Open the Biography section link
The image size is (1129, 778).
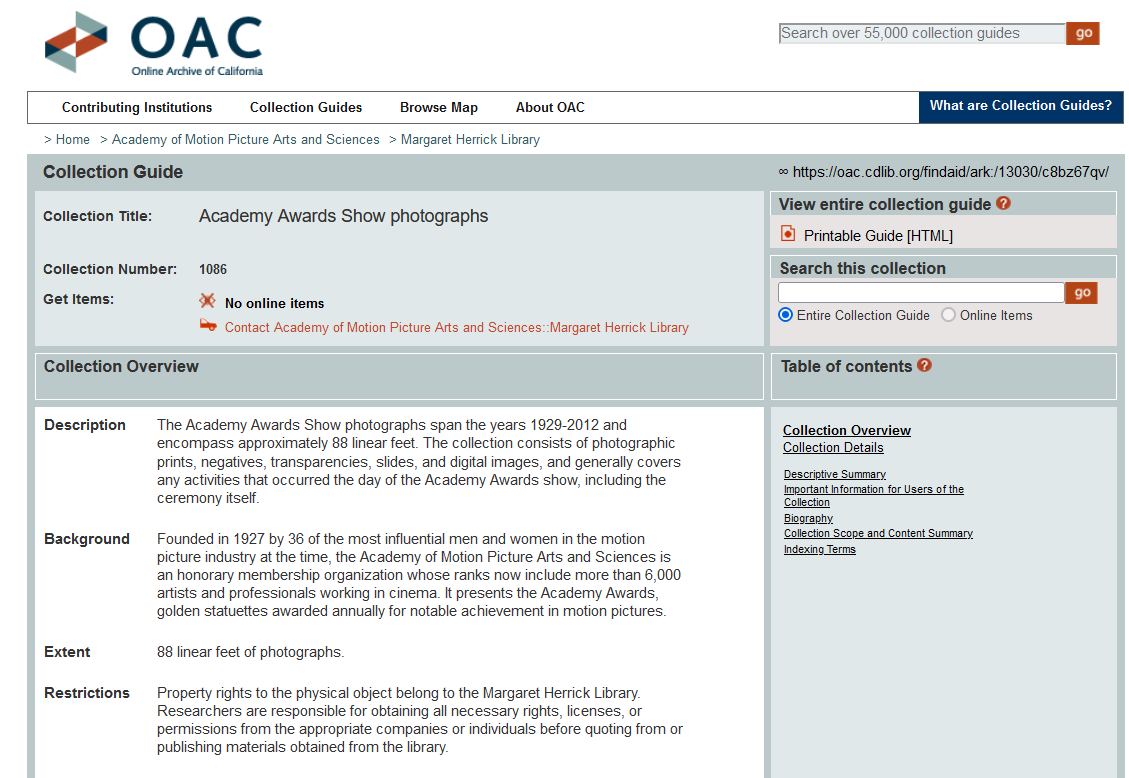tap(808, 518)
